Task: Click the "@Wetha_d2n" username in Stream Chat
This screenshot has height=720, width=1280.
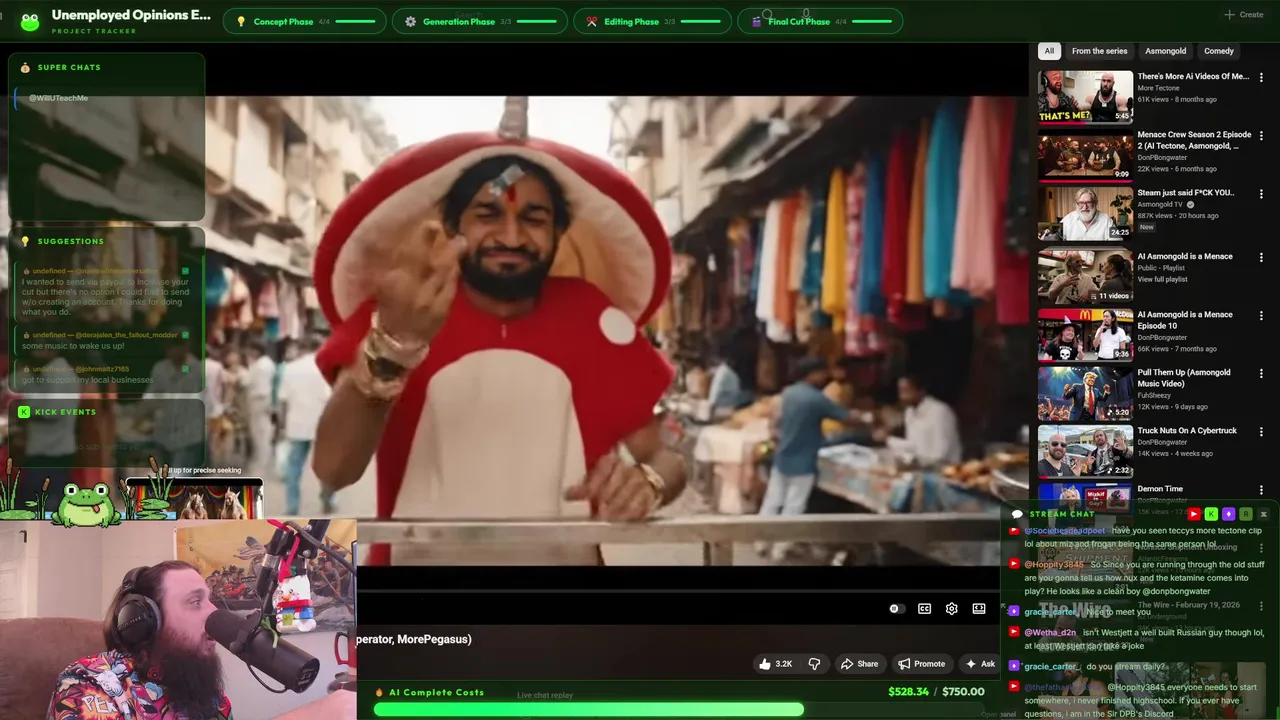Action: click(1050, 633)
